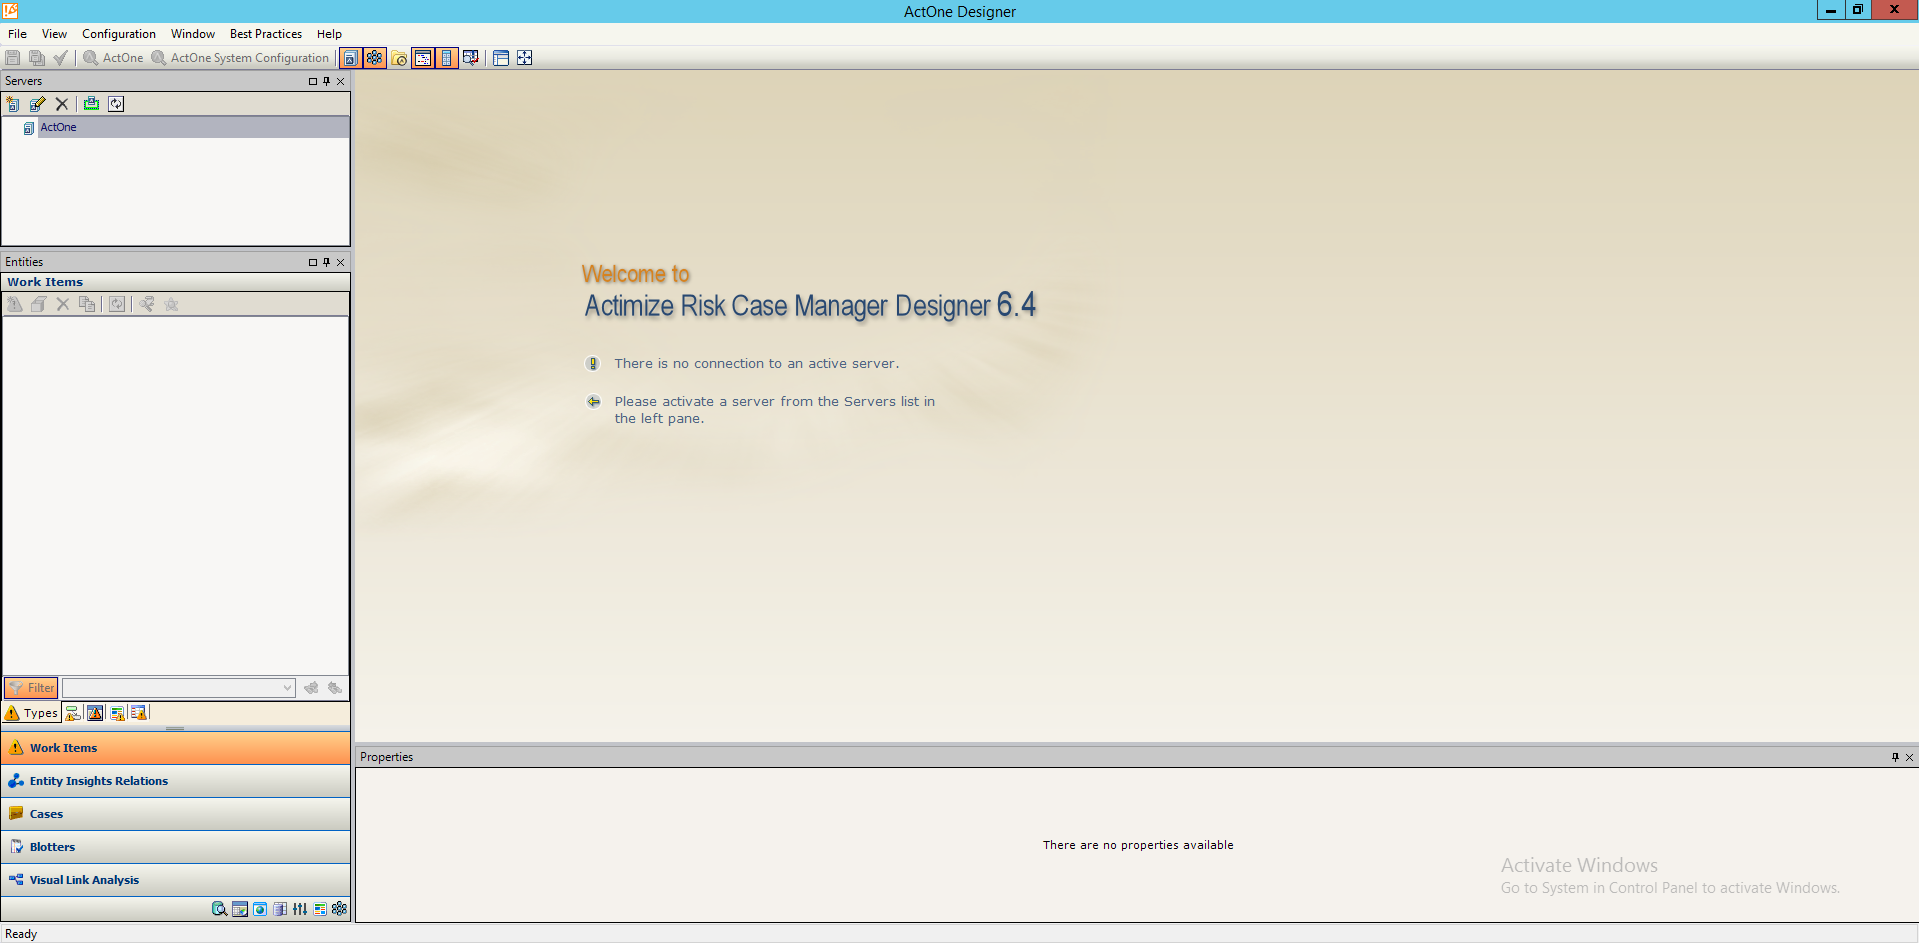Toggle the Entities pane cluster icon

click(374, 58)
